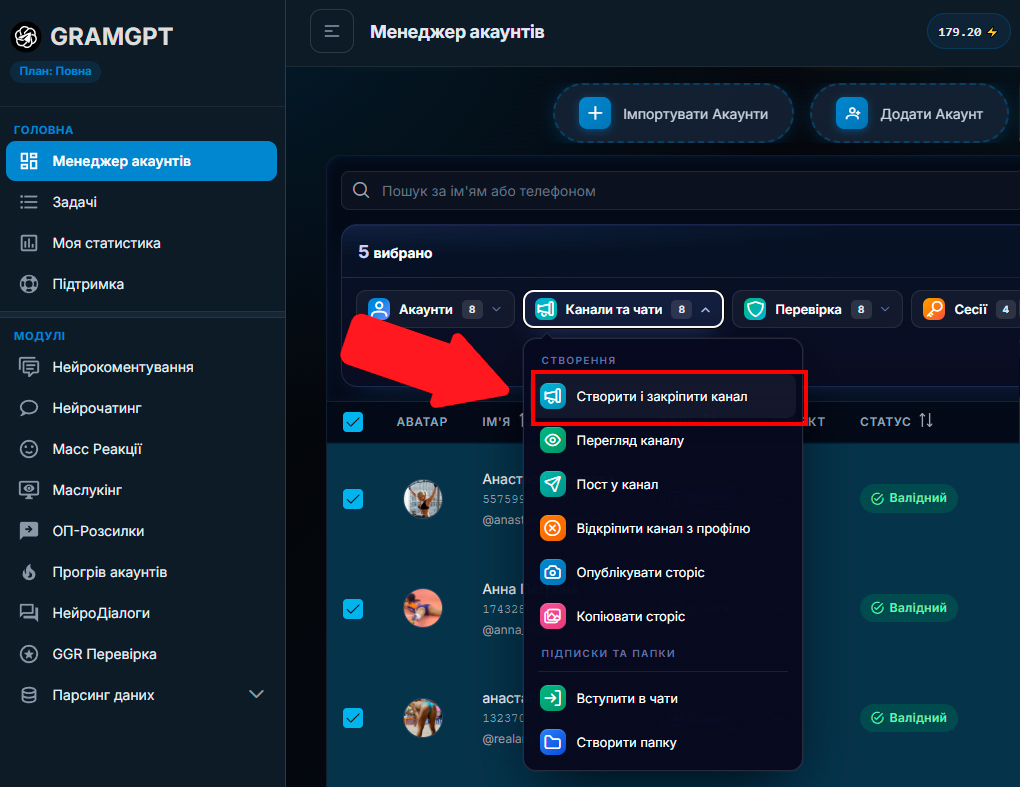Click the blue folder icon for Створити папку

[x=552, y=742]
